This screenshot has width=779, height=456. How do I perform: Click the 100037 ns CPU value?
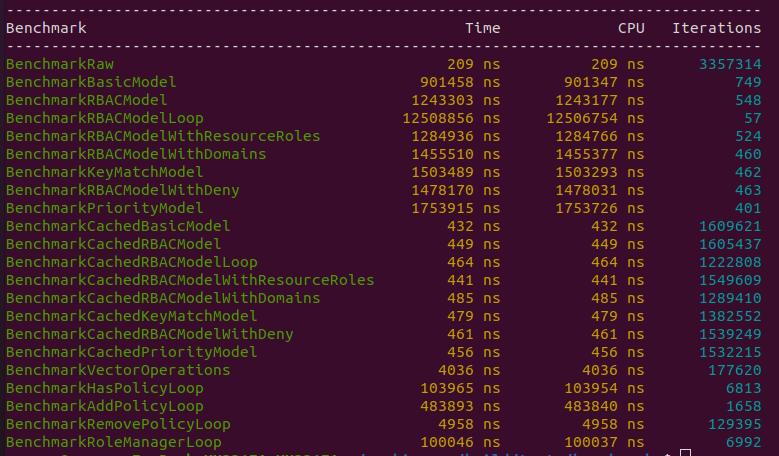(x=604, y=442)
